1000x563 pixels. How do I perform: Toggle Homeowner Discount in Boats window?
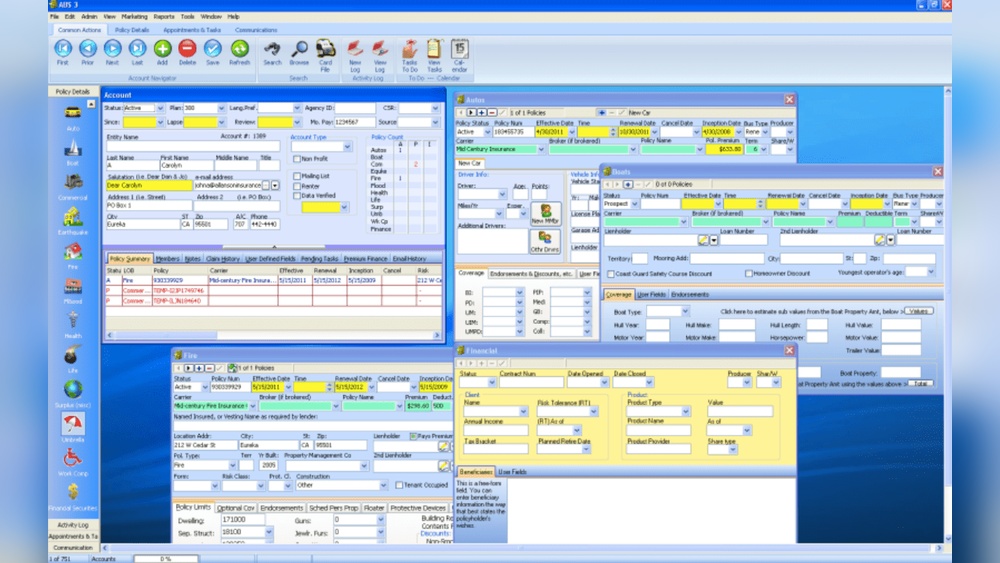point(749,274)
